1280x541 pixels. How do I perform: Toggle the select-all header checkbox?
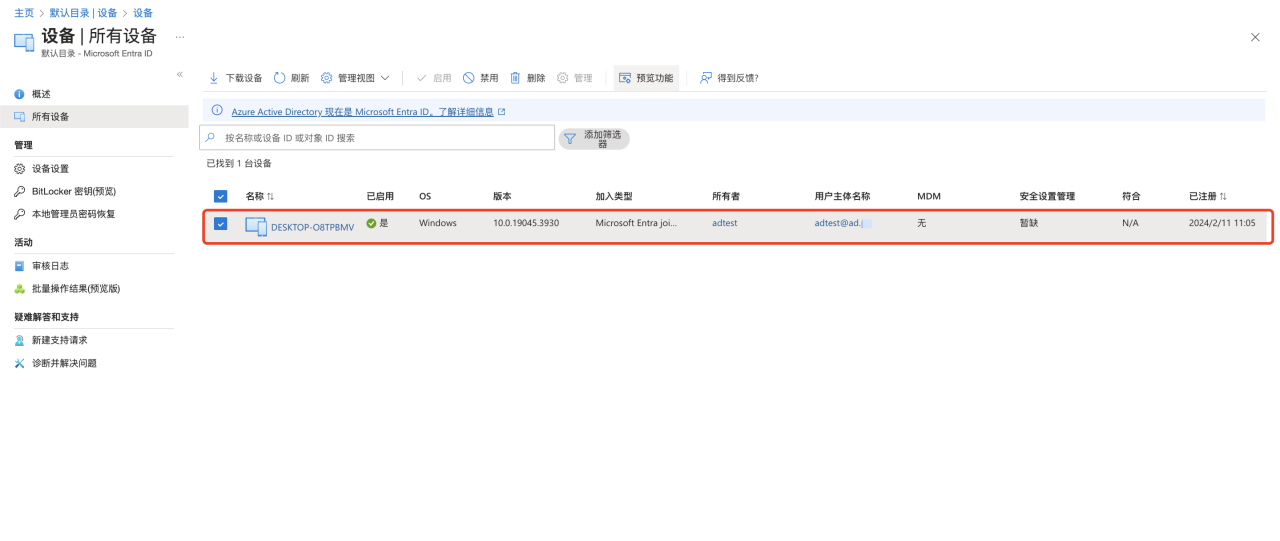(x=221, y=196)
